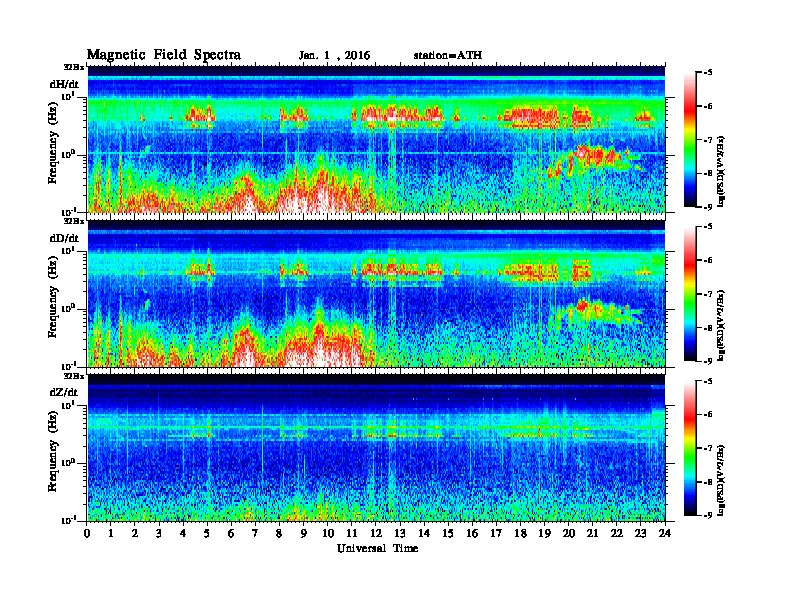The width and height of the screenshot is (792, 612).
Task: Click hour 6 on the Universal Time axis
Action: click(232, 533)
